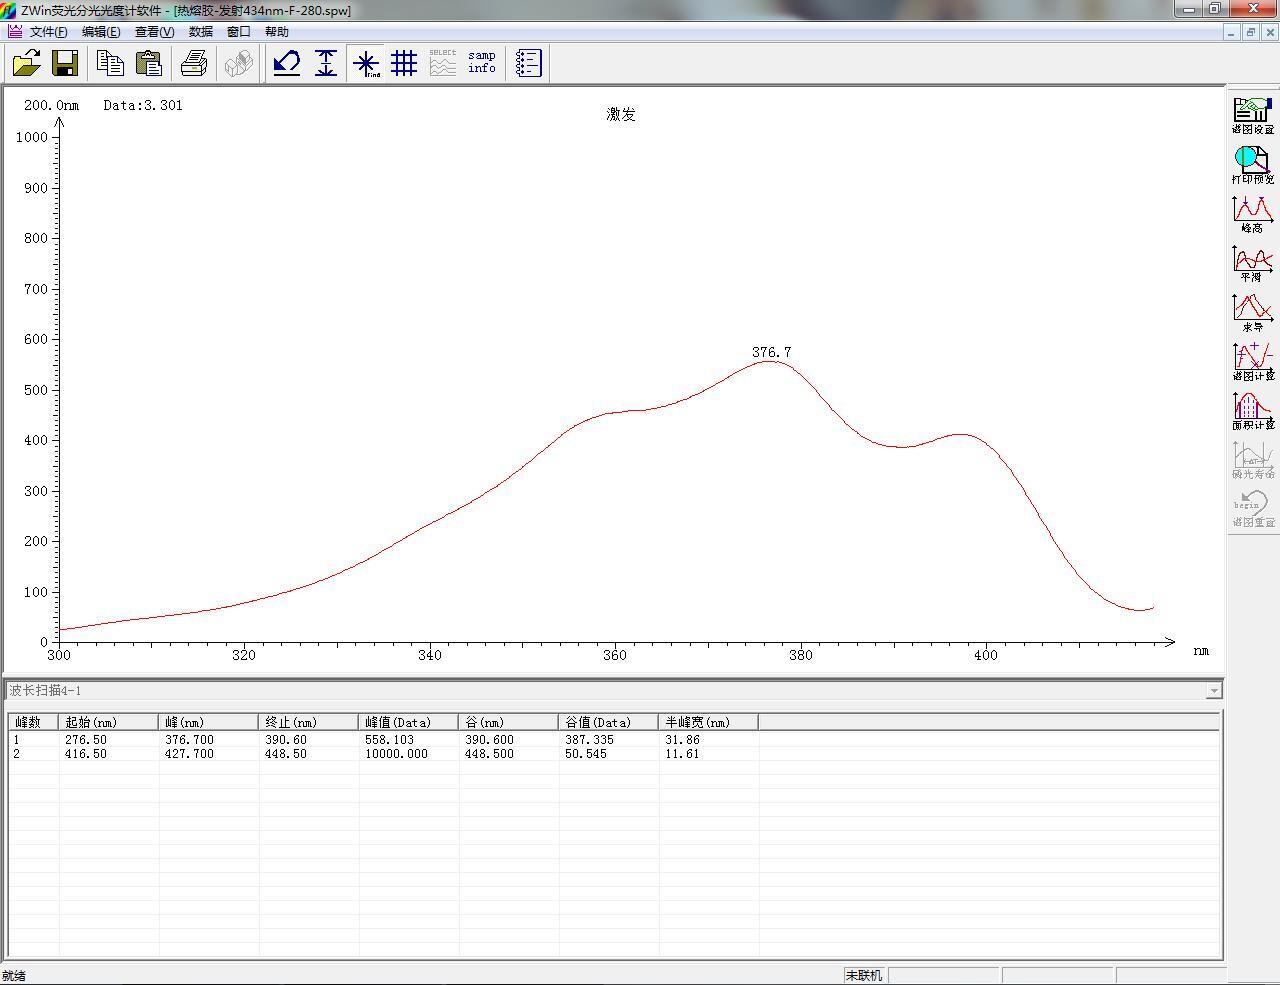Select cell 10000.000 in row 2
1280x985 pixels.
(396, 754)
